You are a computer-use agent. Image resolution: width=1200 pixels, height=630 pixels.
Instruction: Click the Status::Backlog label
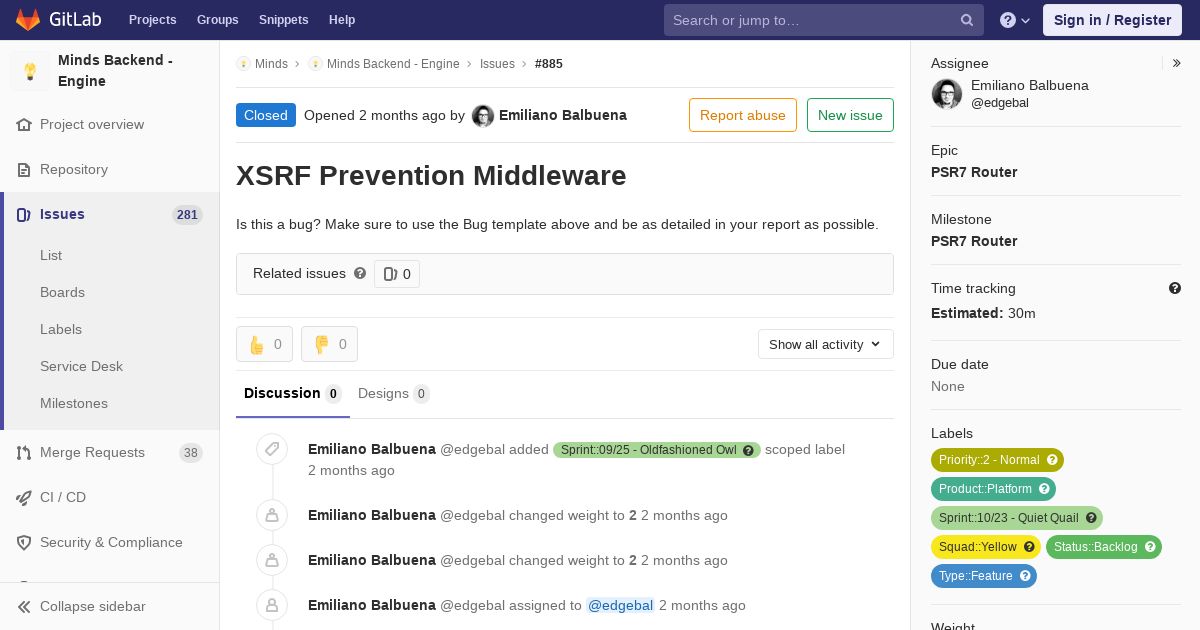click(x=1103, y=547)
